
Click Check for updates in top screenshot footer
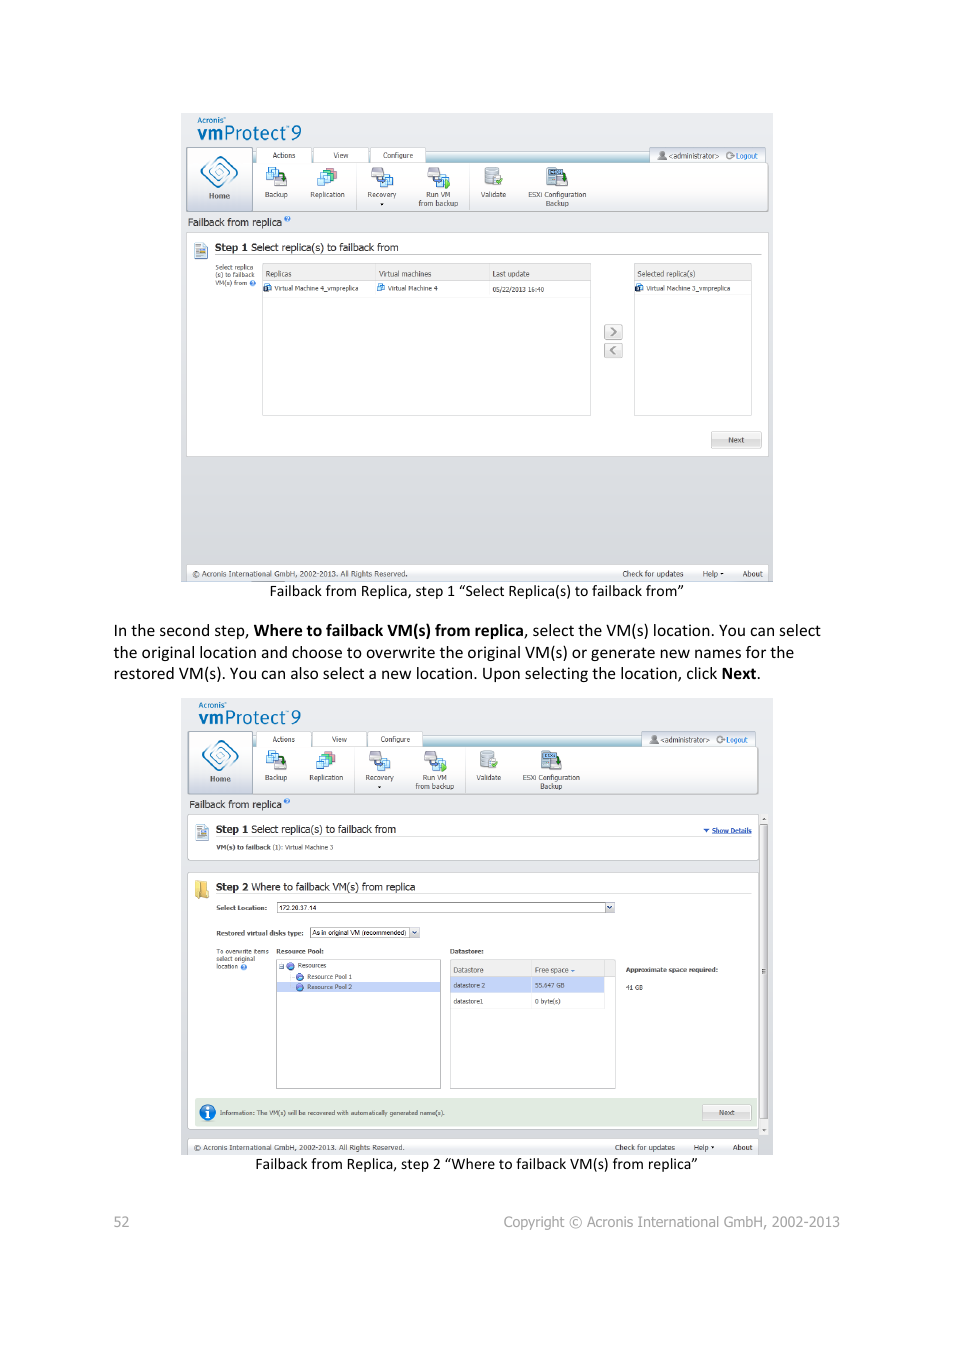click(653, 574)
